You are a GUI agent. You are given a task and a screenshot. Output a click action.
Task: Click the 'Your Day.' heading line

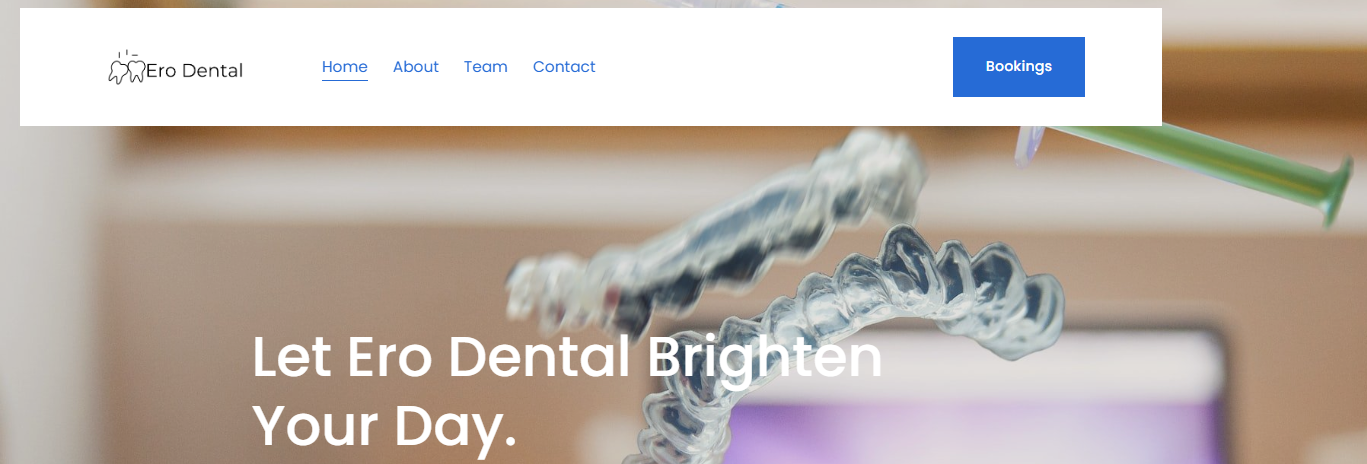pos(385,425)
